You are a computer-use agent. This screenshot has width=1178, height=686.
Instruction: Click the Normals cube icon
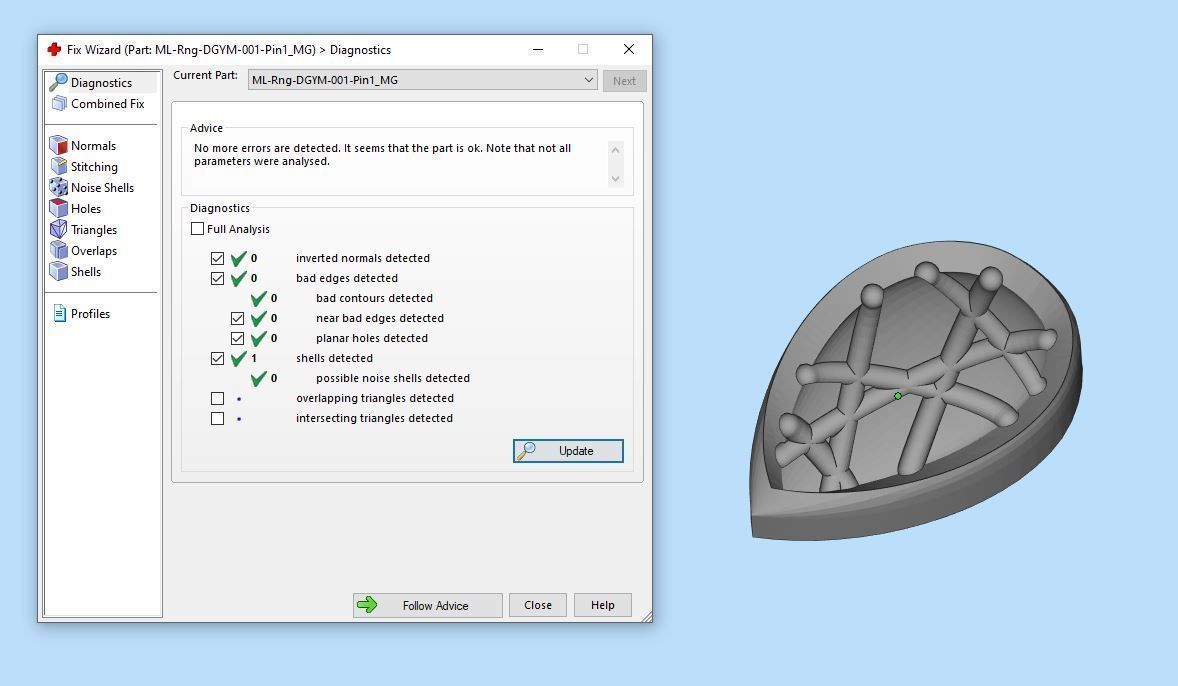pyautogui.click(x=59, y=145)
